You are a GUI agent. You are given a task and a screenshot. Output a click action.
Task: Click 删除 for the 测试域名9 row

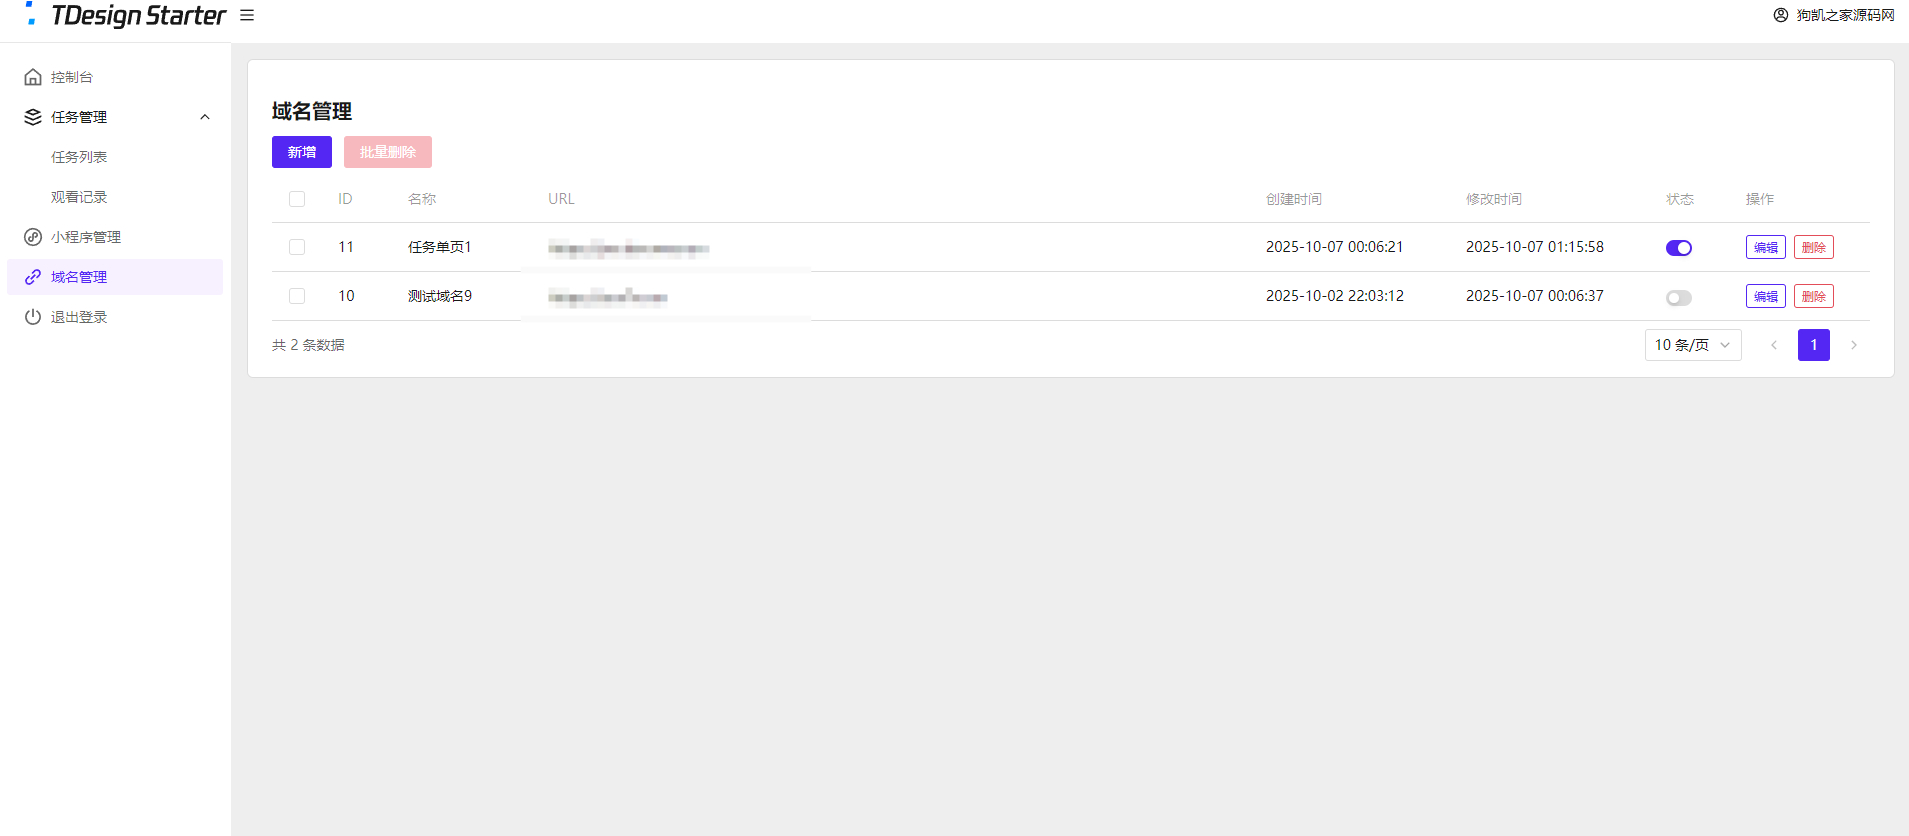click(x=1813, y=296)
